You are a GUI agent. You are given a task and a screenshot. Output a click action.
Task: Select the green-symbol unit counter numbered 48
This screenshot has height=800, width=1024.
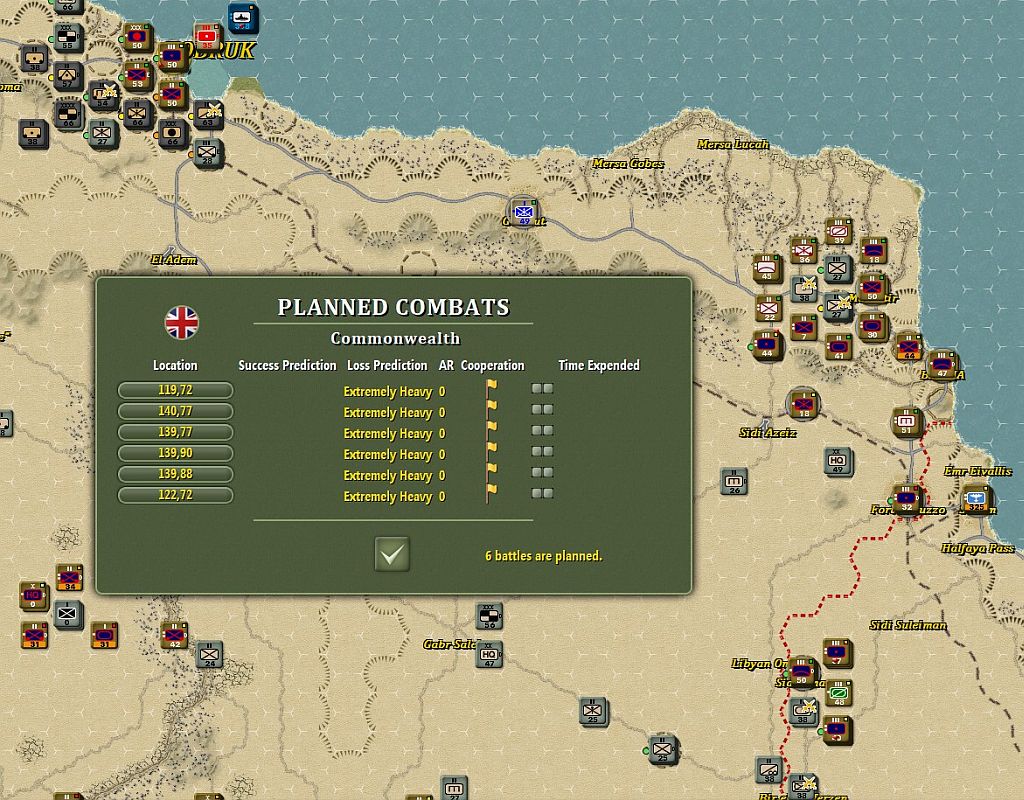(839, 693)
